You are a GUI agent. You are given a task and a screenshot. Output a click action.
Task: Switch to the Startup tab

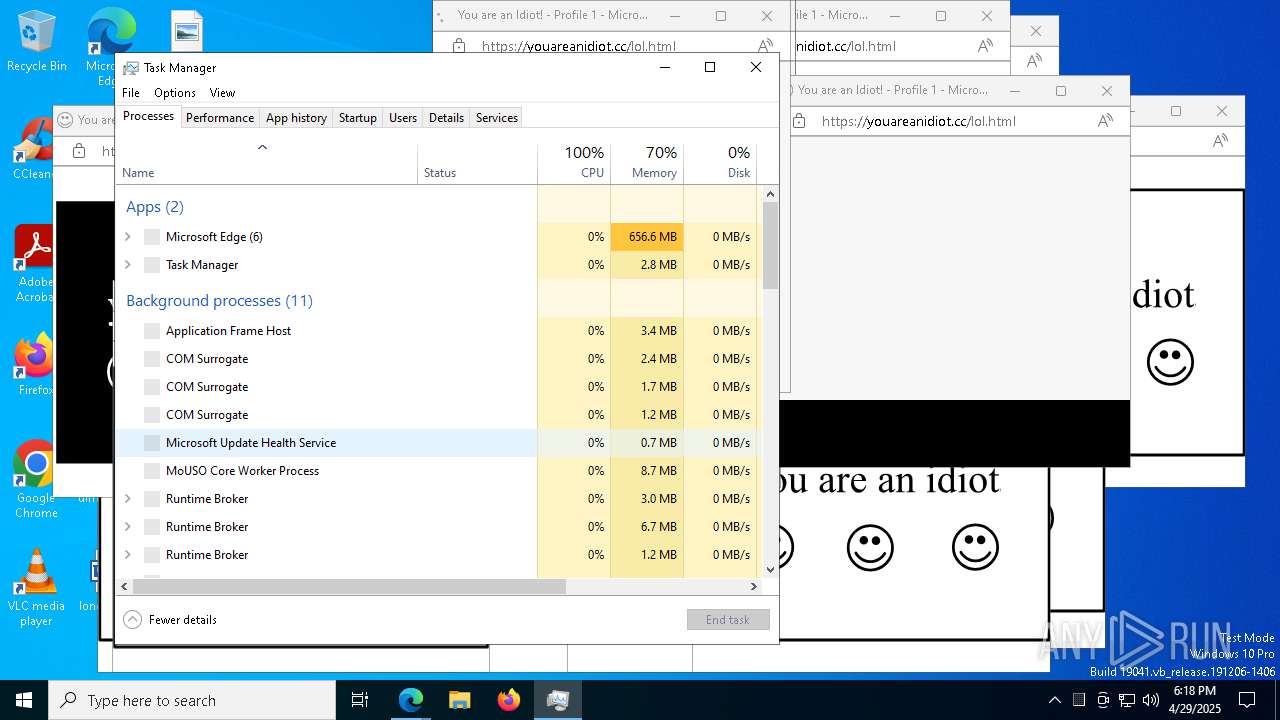[357, 118]
